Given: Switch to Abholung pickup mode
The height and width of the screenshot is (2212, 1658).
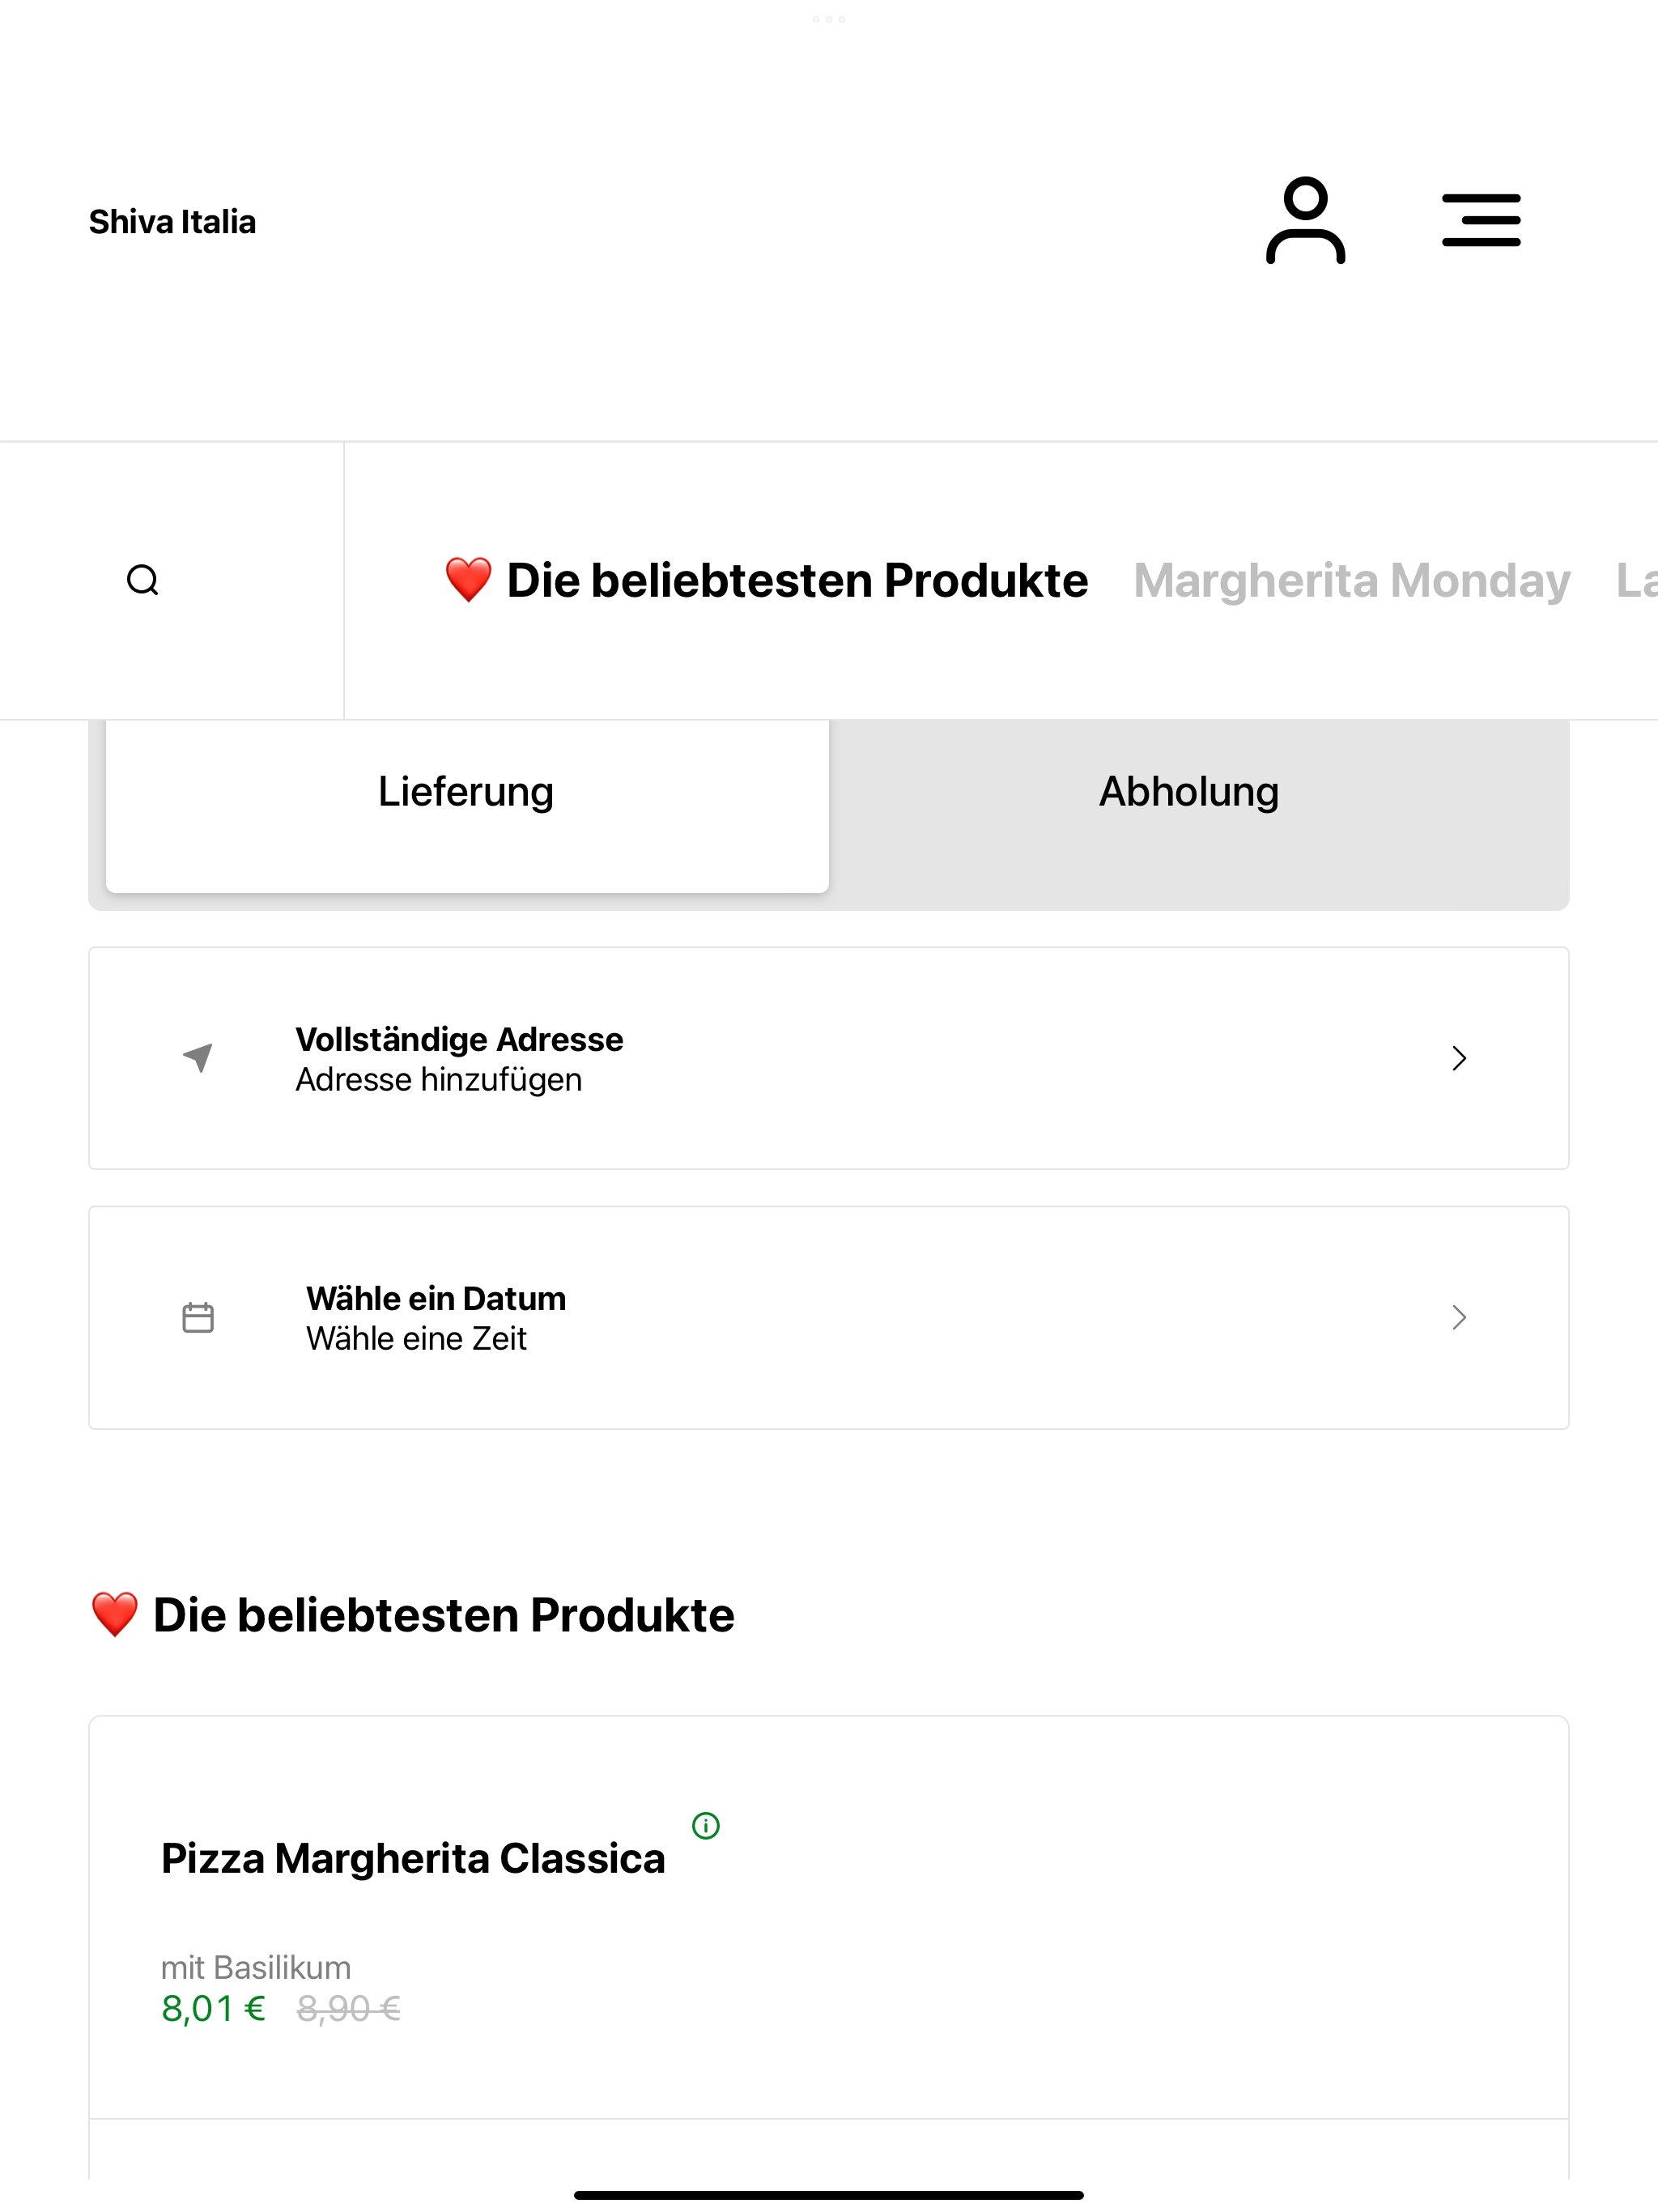Looking at the screenshot, I should point(1189,792).
